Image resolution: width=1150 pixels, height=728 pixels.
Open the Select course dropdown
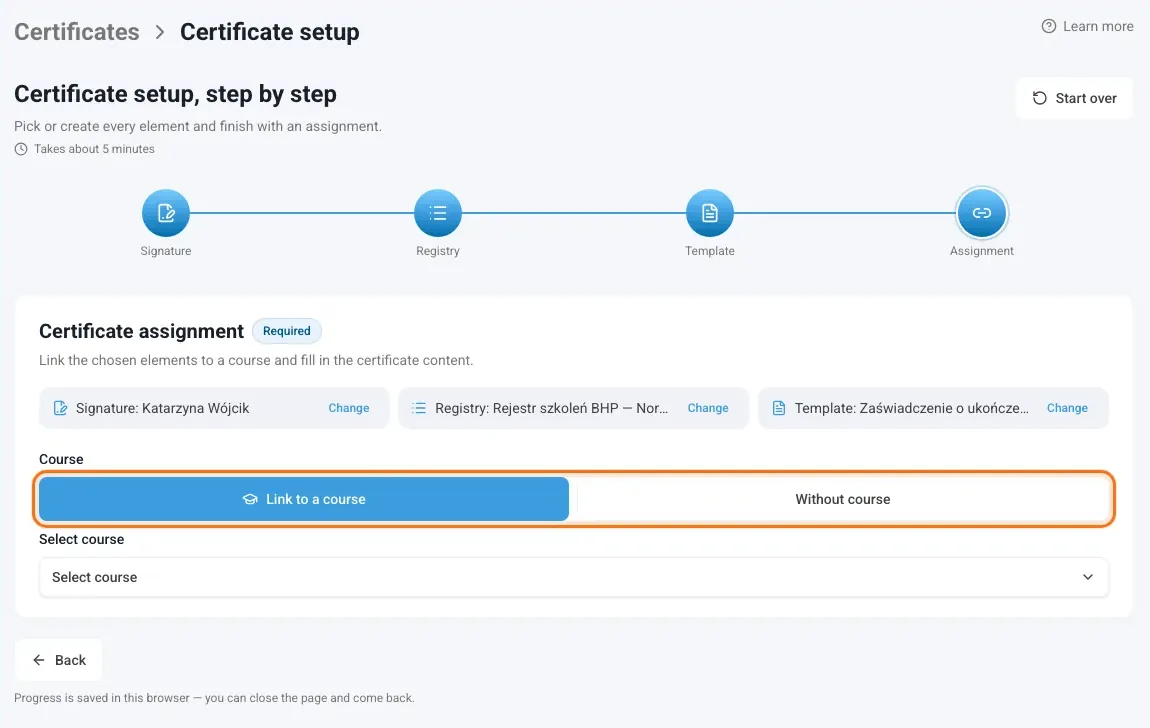[x=574, y=577]
